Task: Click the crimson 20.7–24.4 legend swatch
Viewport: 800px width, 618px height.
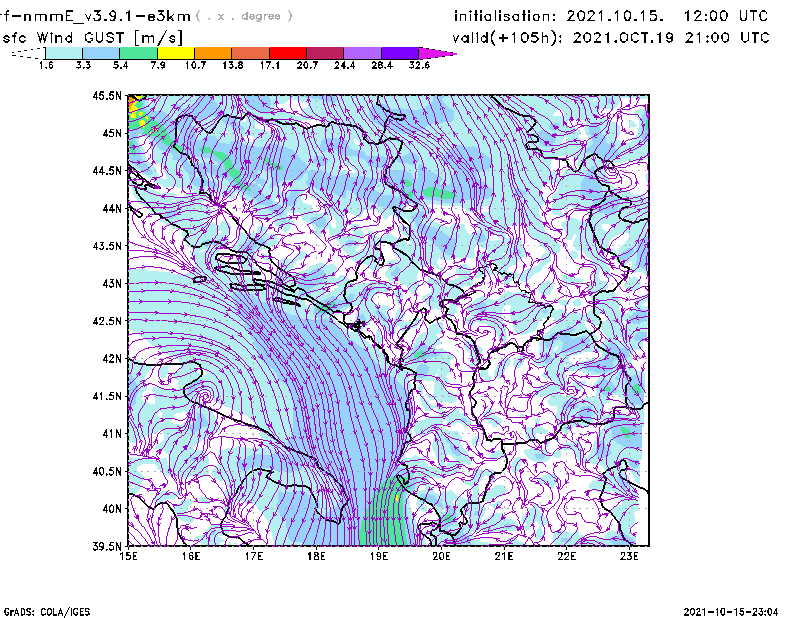Action: [x=325, y=53]
